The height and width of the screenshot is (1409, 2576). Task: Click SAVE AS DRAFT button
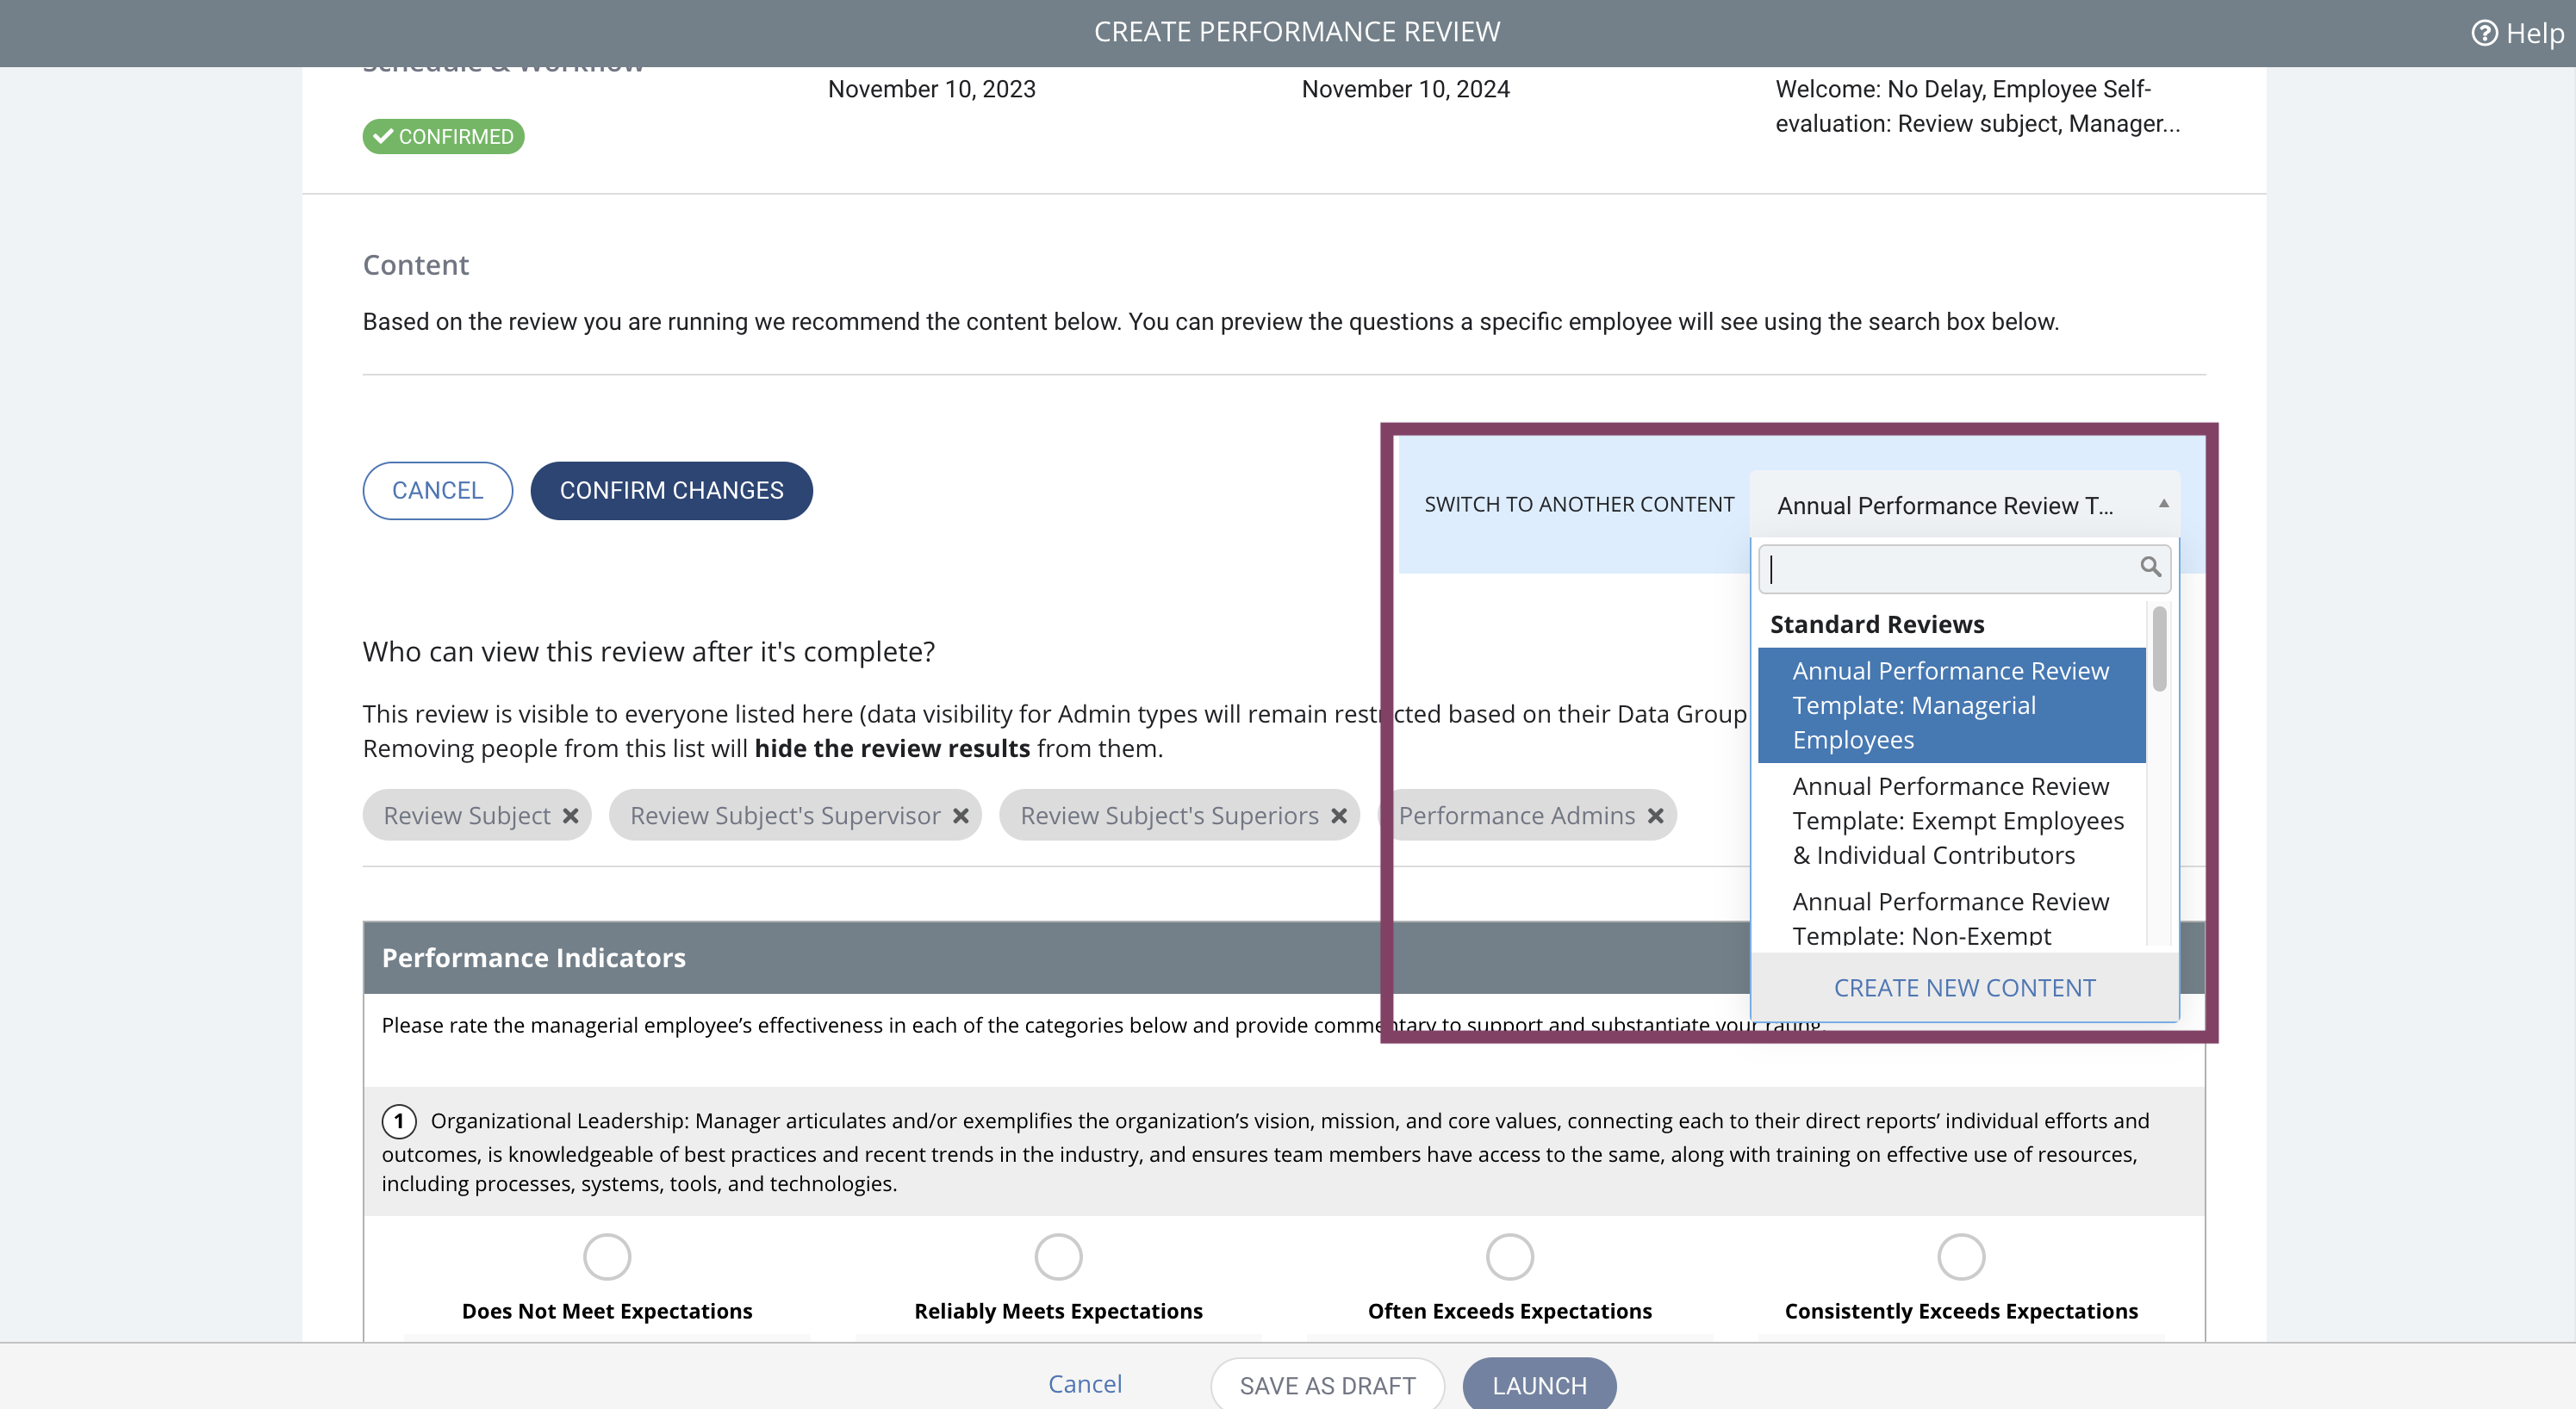(x=1327, y=1385)
